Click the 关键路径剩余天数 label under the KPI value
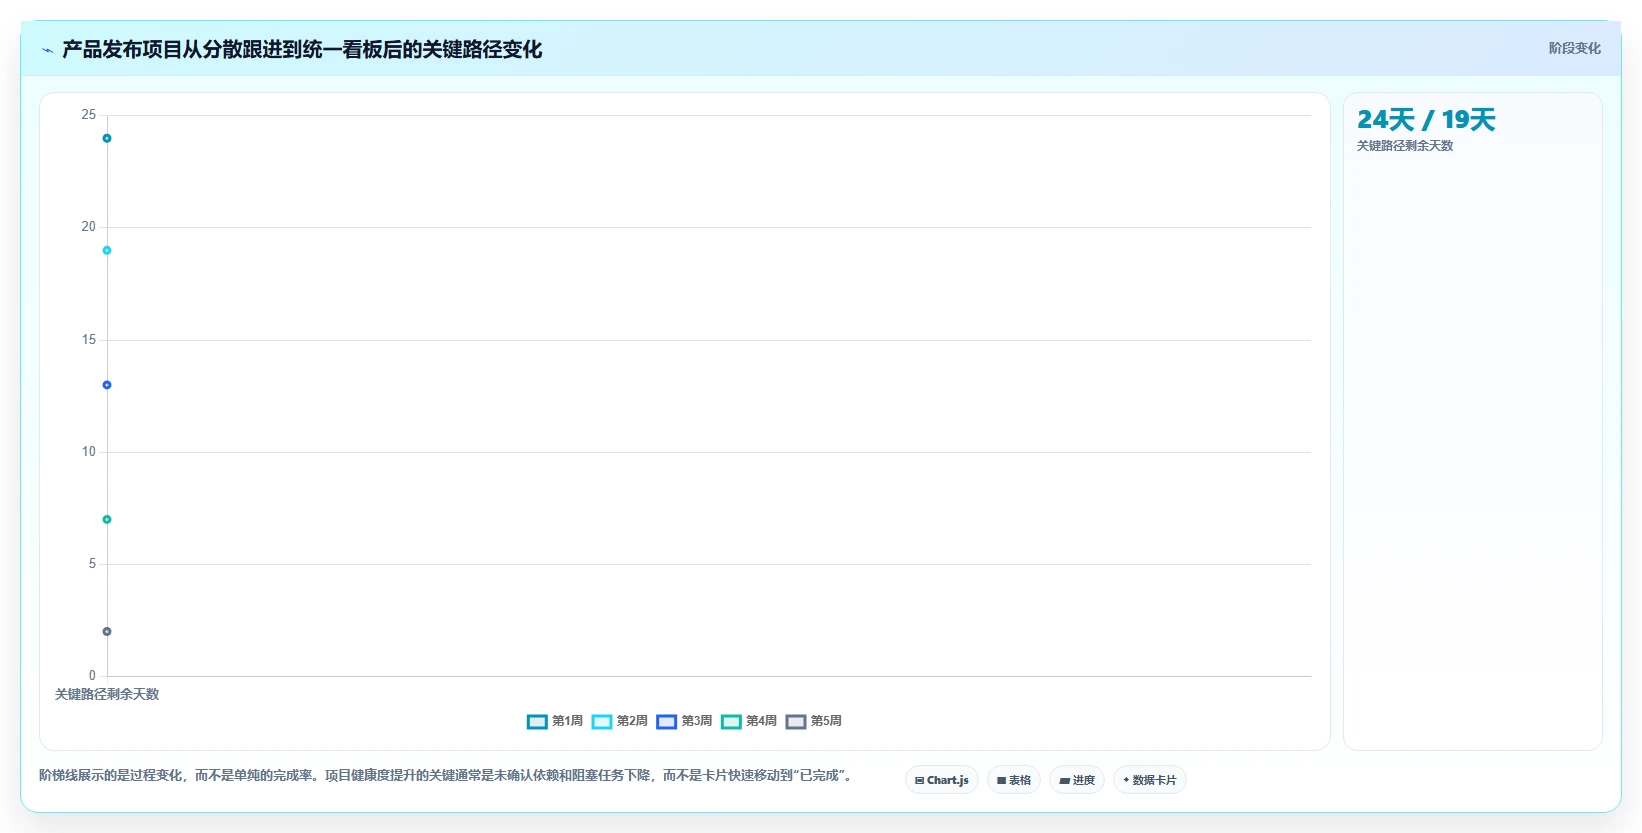1642x833 pixels. (x=1405, y=146)
